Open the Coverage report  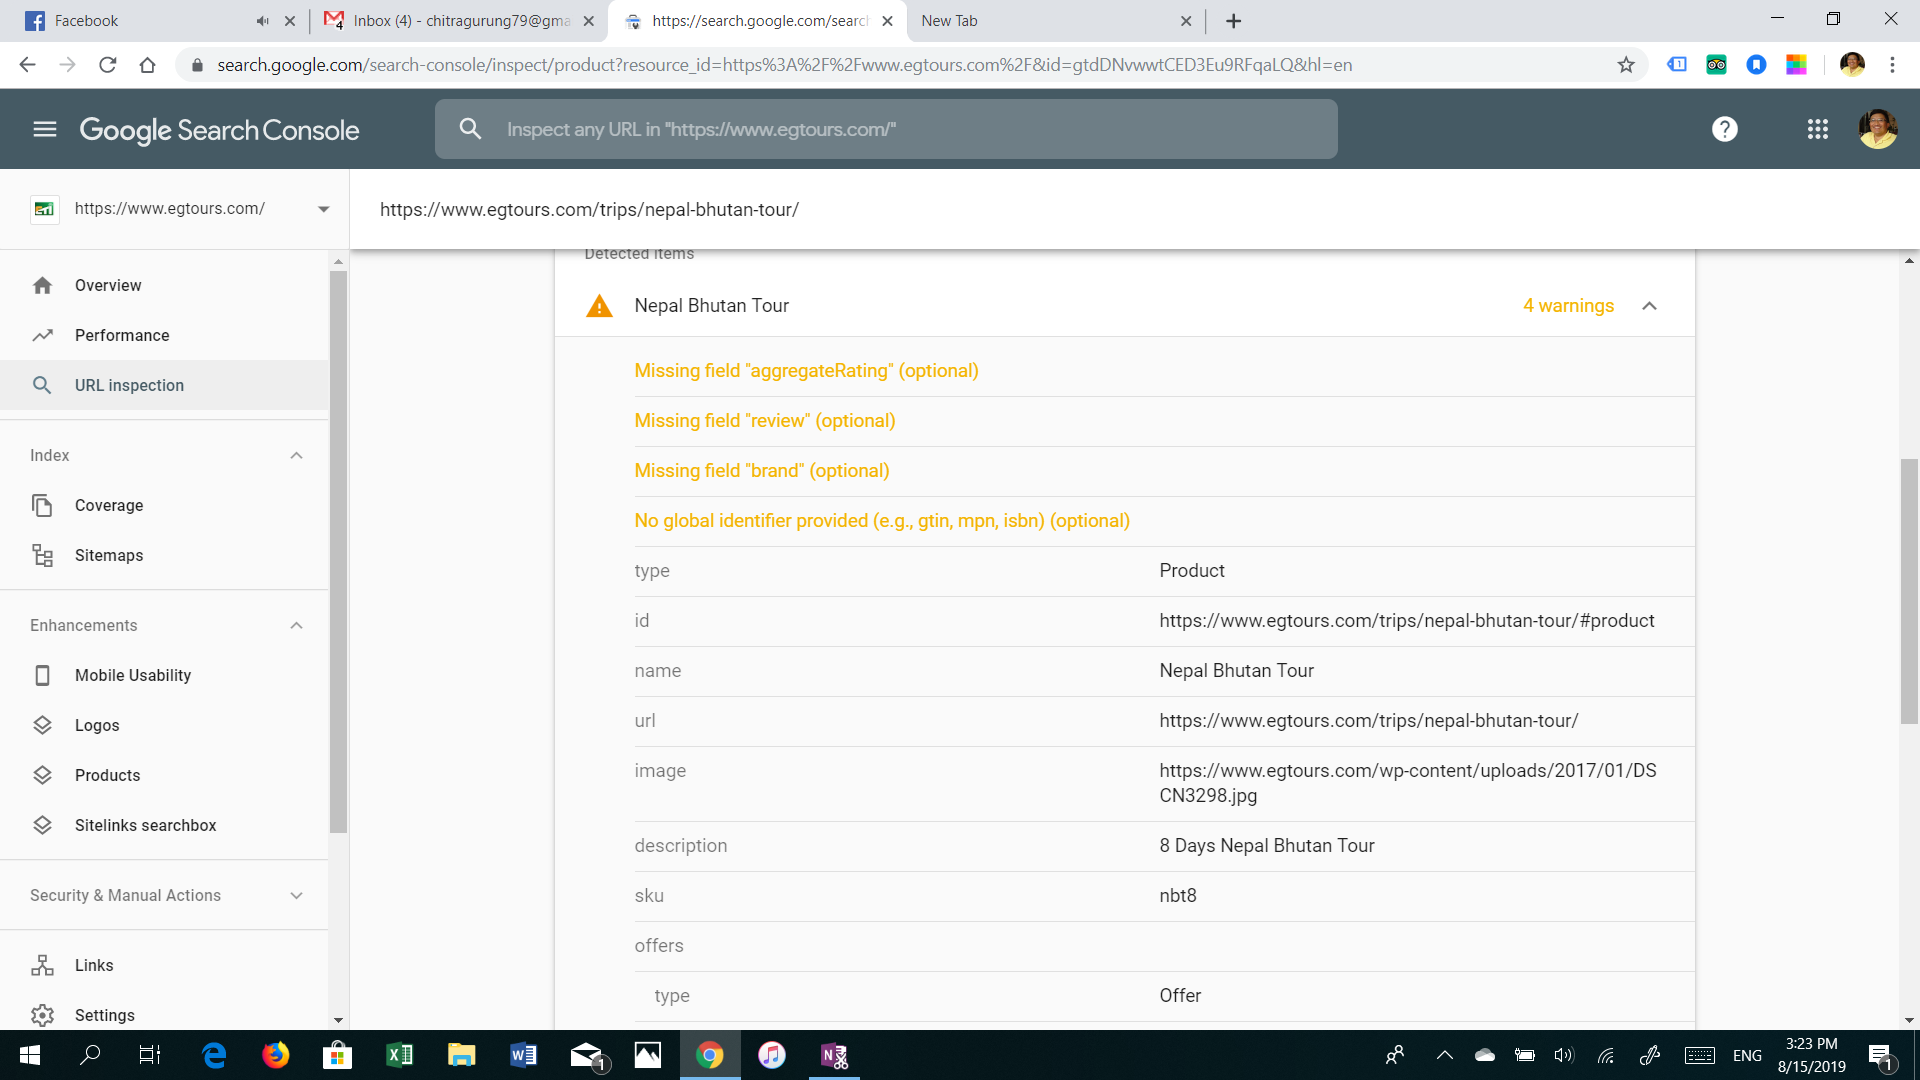pos(164,505)
